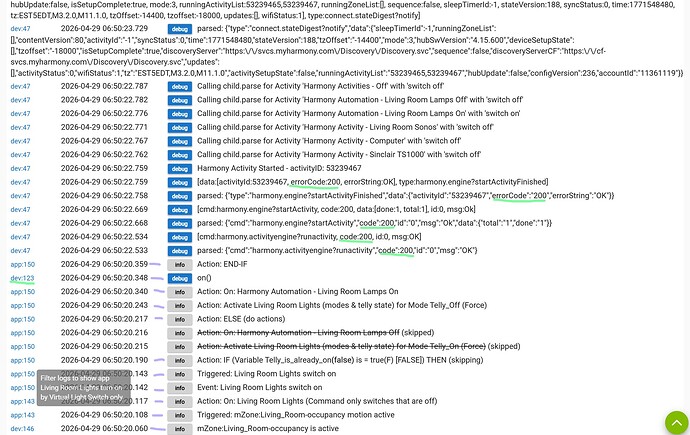Select text 'Triggered: Living Room Lights switch on'
The height and width of the screenshot is (435, 690).
click(266, 374)
